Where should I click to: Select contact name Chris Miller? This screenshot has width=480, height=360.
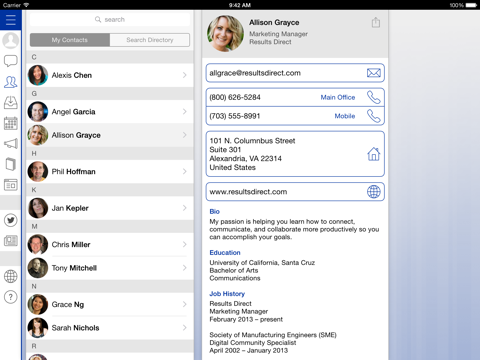[x=71, y=244]
